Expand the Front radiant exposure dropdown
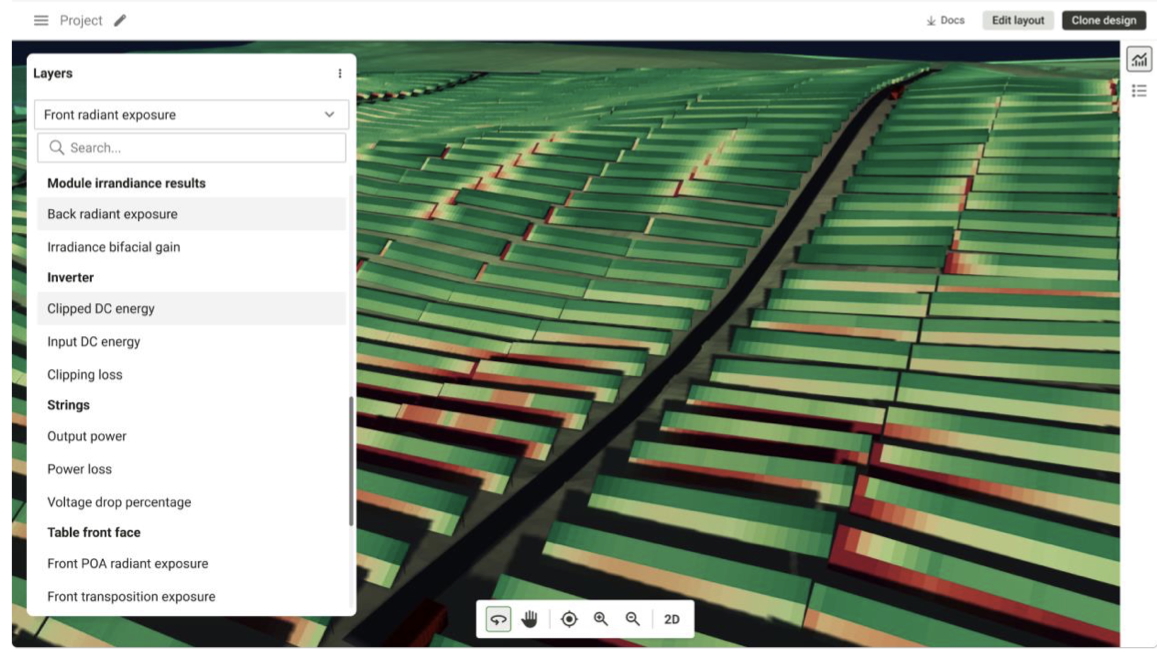 point(191,115)
